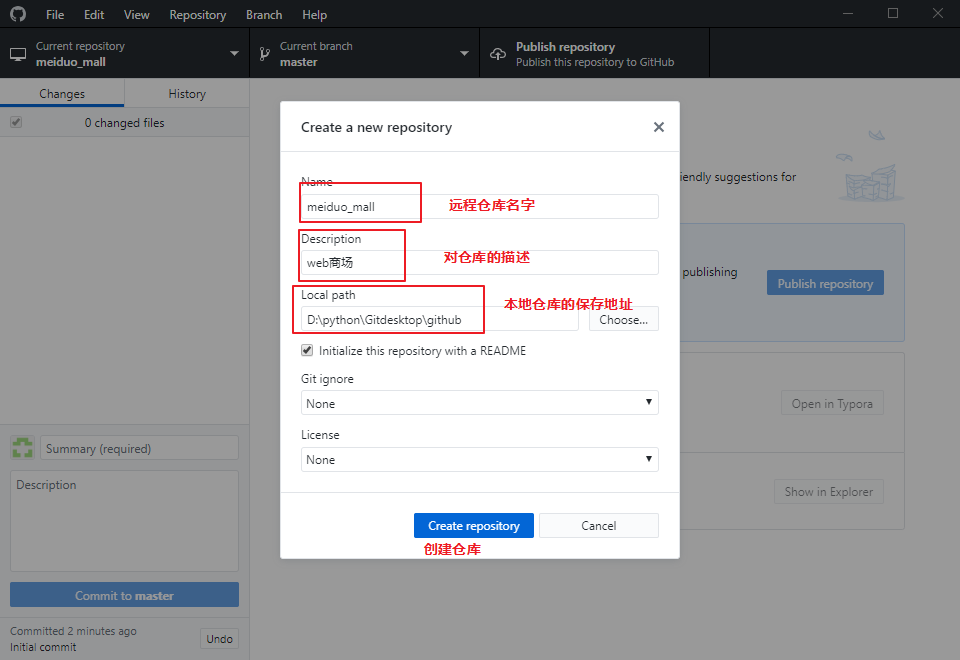Open the File menu
Image resolution: width=960 pixels, height=660 pixels.
(x=55, y=15)
